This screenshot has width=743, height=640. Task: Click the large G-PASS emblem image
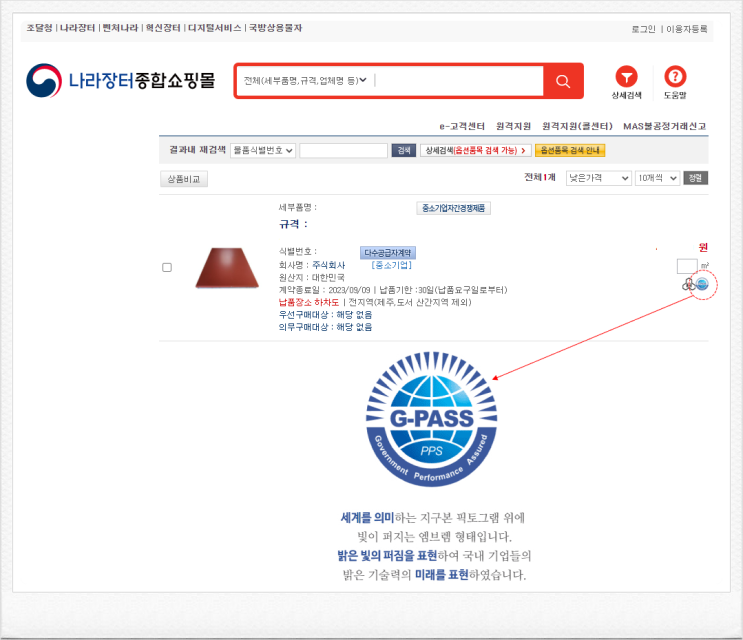tap(431, 419)
